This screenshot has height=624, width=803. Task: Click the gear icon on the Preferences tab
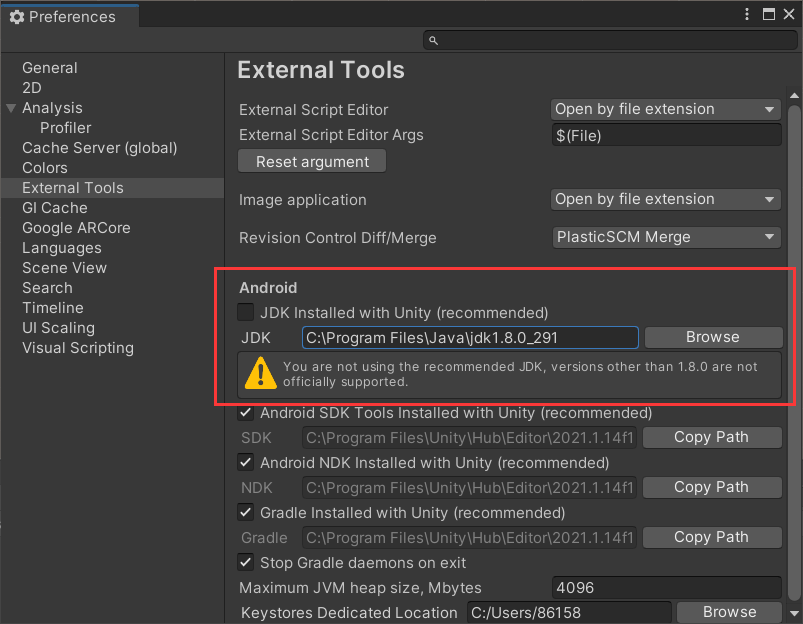(16, 16)
